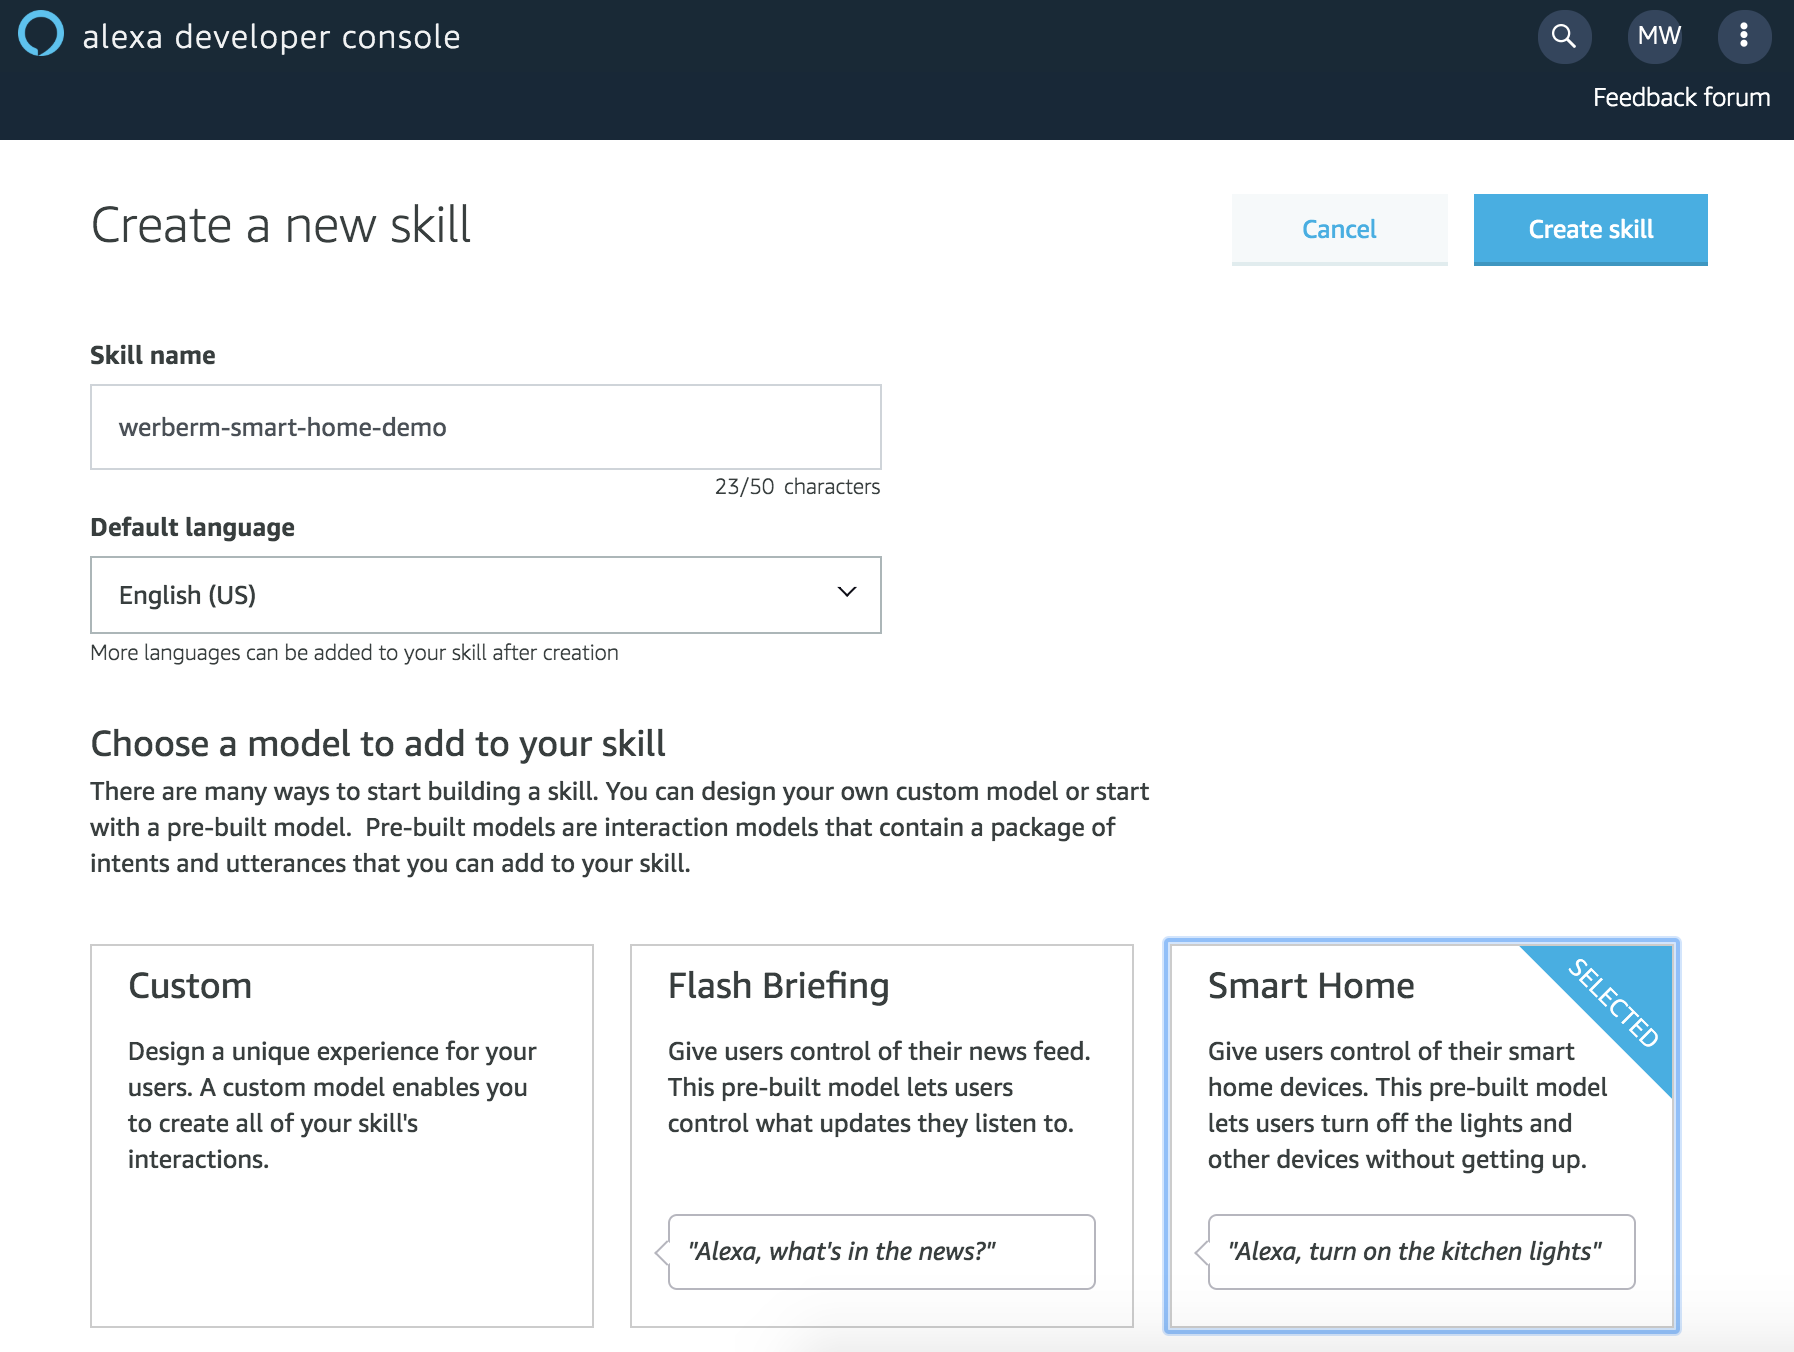Select the Custom model card
The image size is (1794, 1352).
click(x=342, y=1136)
